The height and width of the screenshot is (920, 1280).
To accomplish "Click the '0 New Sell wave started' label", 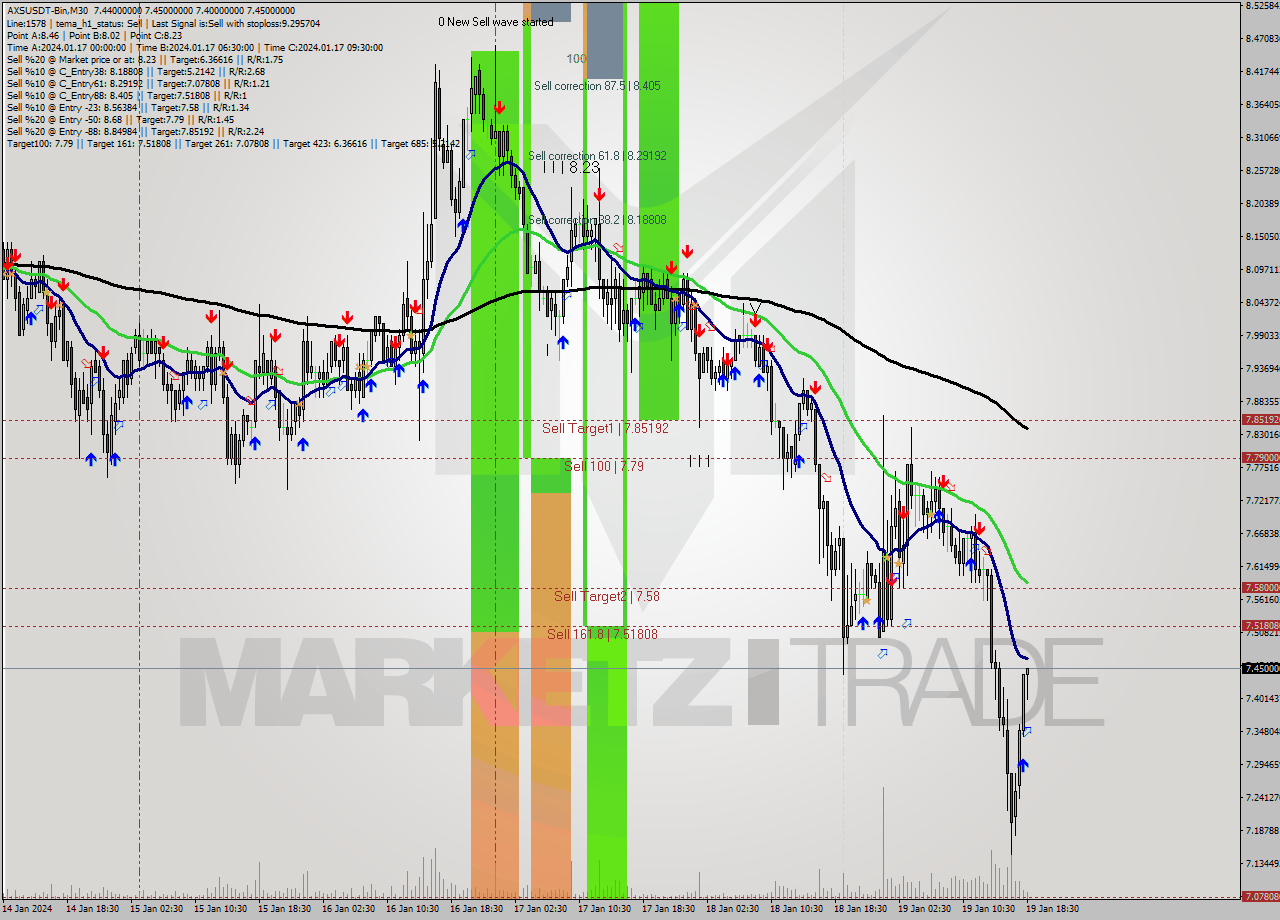I will pos(496,22).
